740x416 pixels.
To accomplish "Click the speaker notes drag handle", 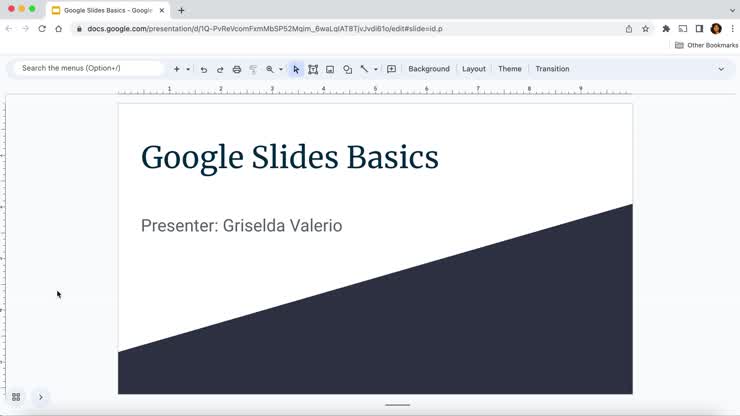I will point(397,405).
